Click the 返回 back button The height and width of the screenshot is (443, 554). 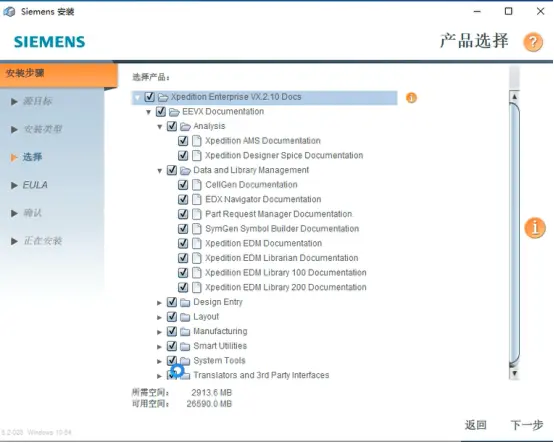pos(476,425)
